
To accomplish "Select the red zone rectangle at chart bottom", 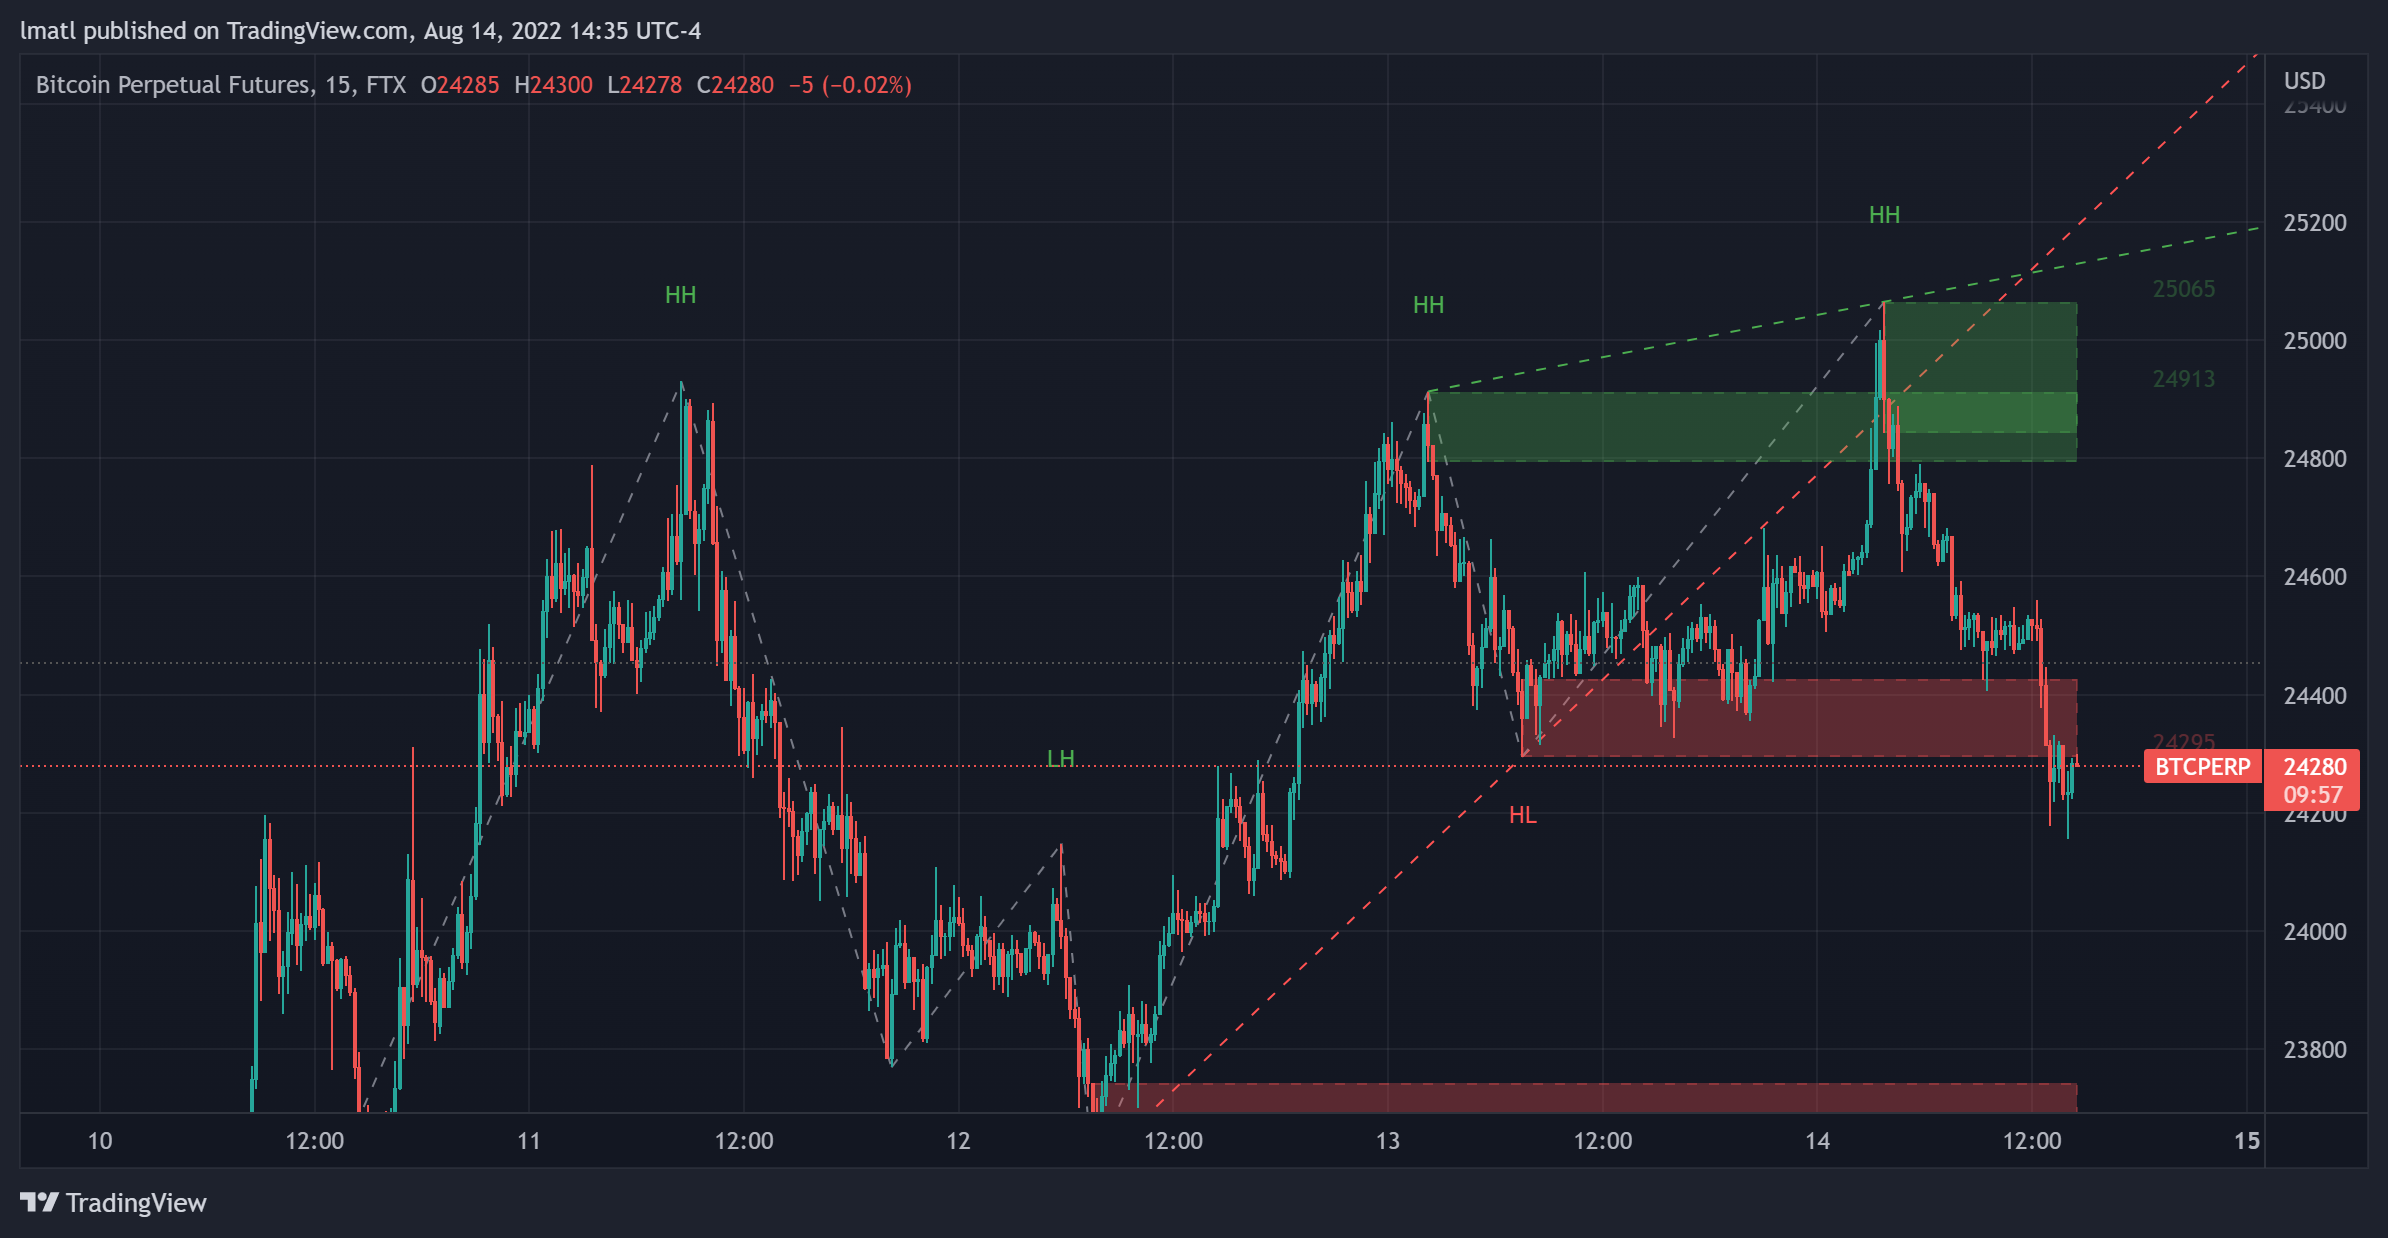I will 1588,1098.
